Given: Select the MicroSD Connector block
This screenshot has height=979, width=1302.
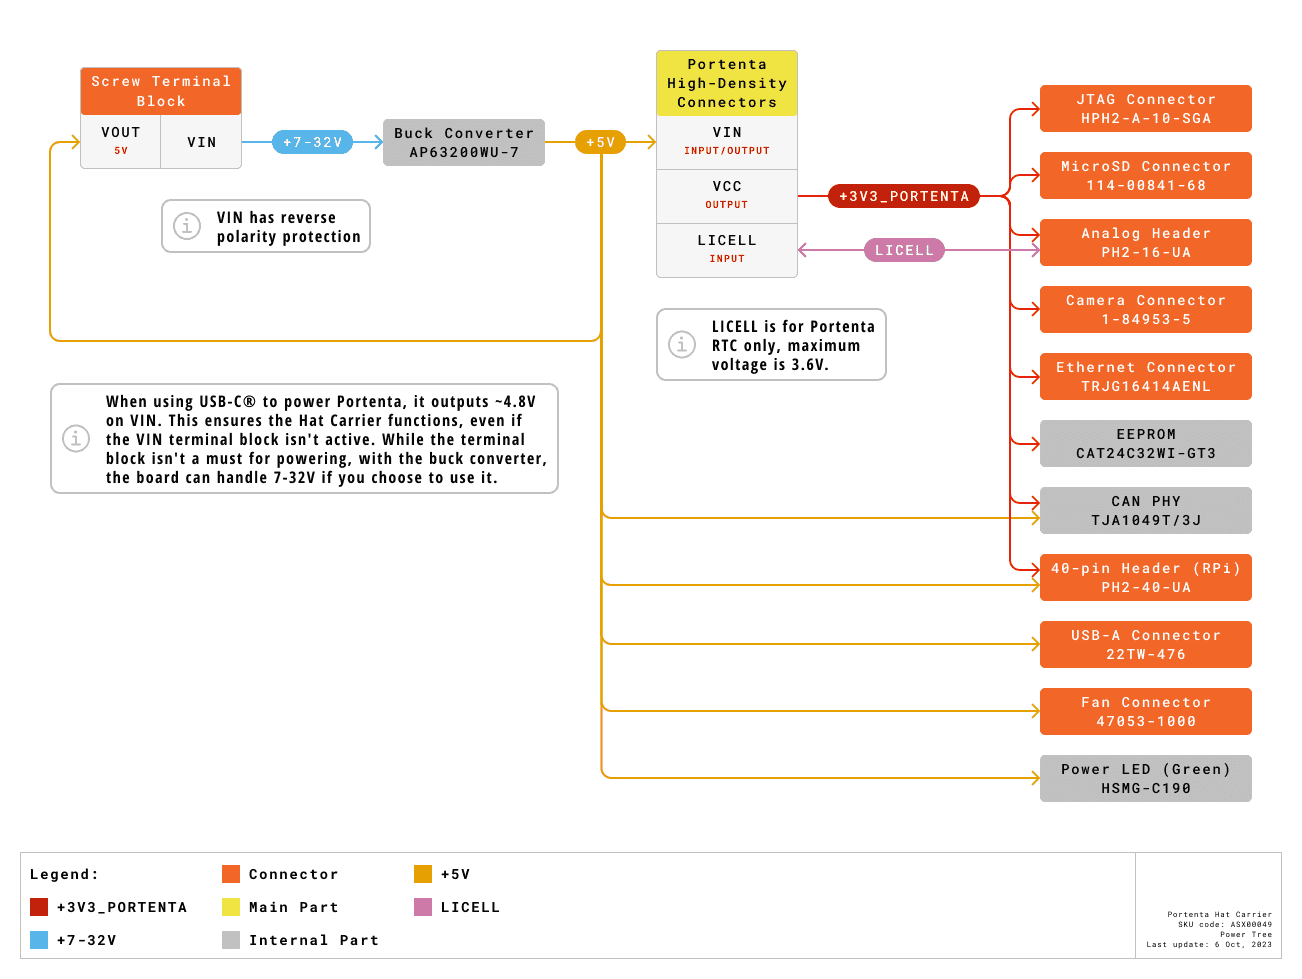Looking at the screenshot, I should 1145,176.
